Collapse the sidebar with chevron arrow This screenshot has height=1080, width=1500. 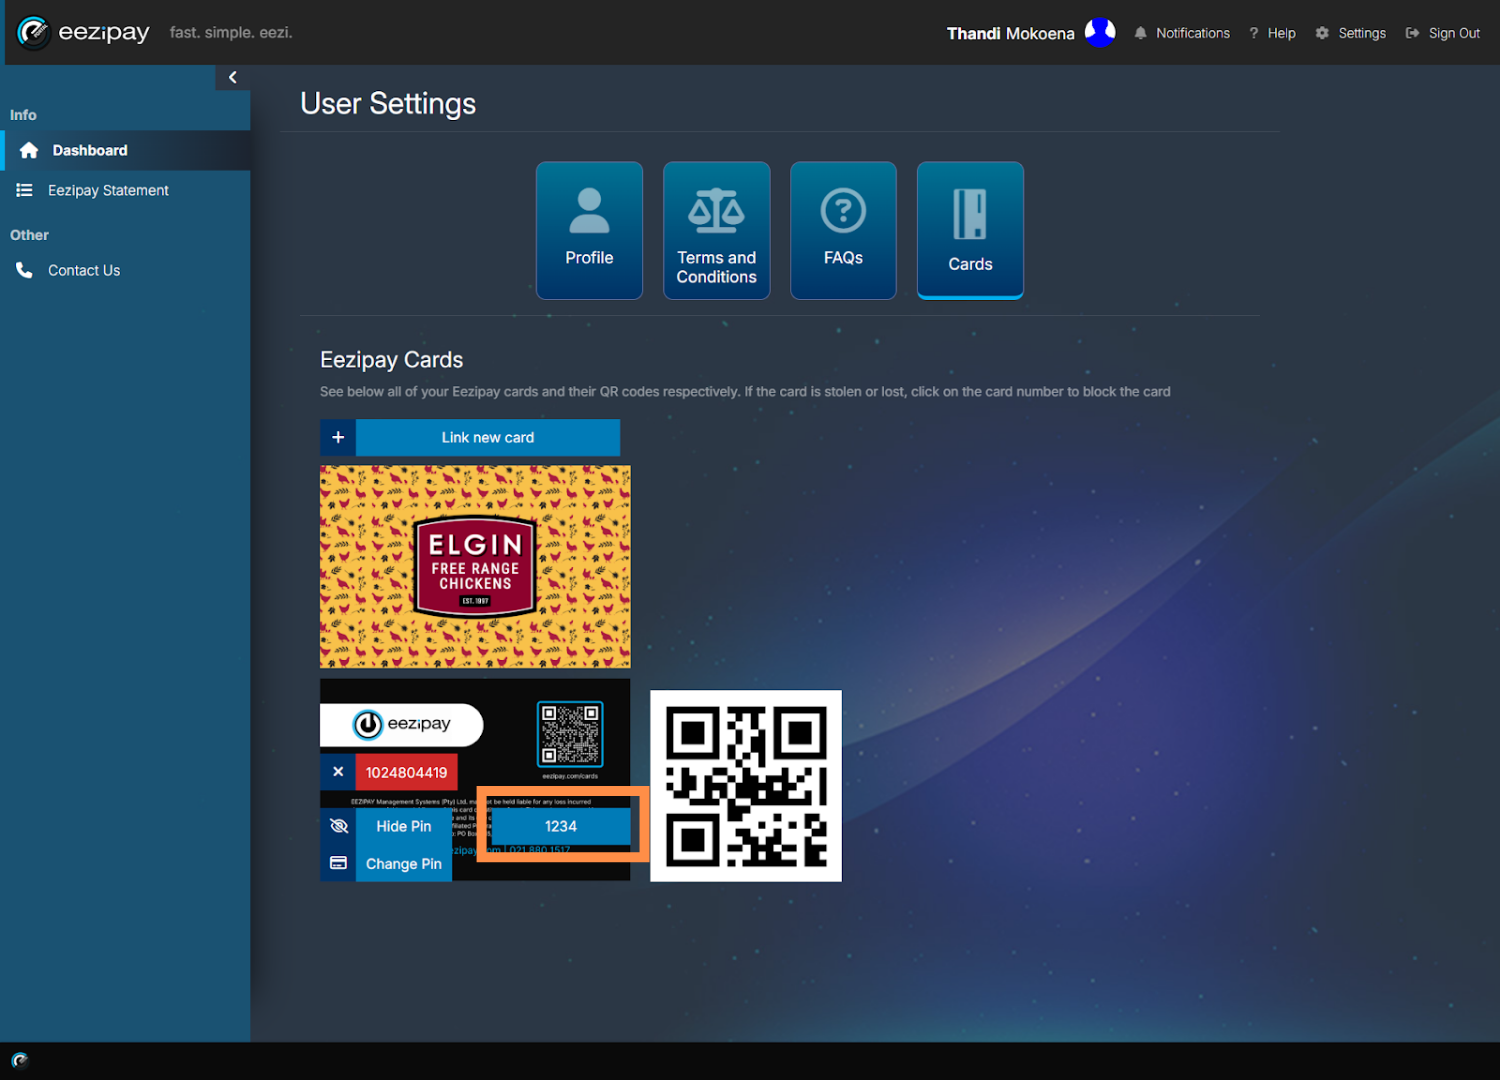coord(232,77)
